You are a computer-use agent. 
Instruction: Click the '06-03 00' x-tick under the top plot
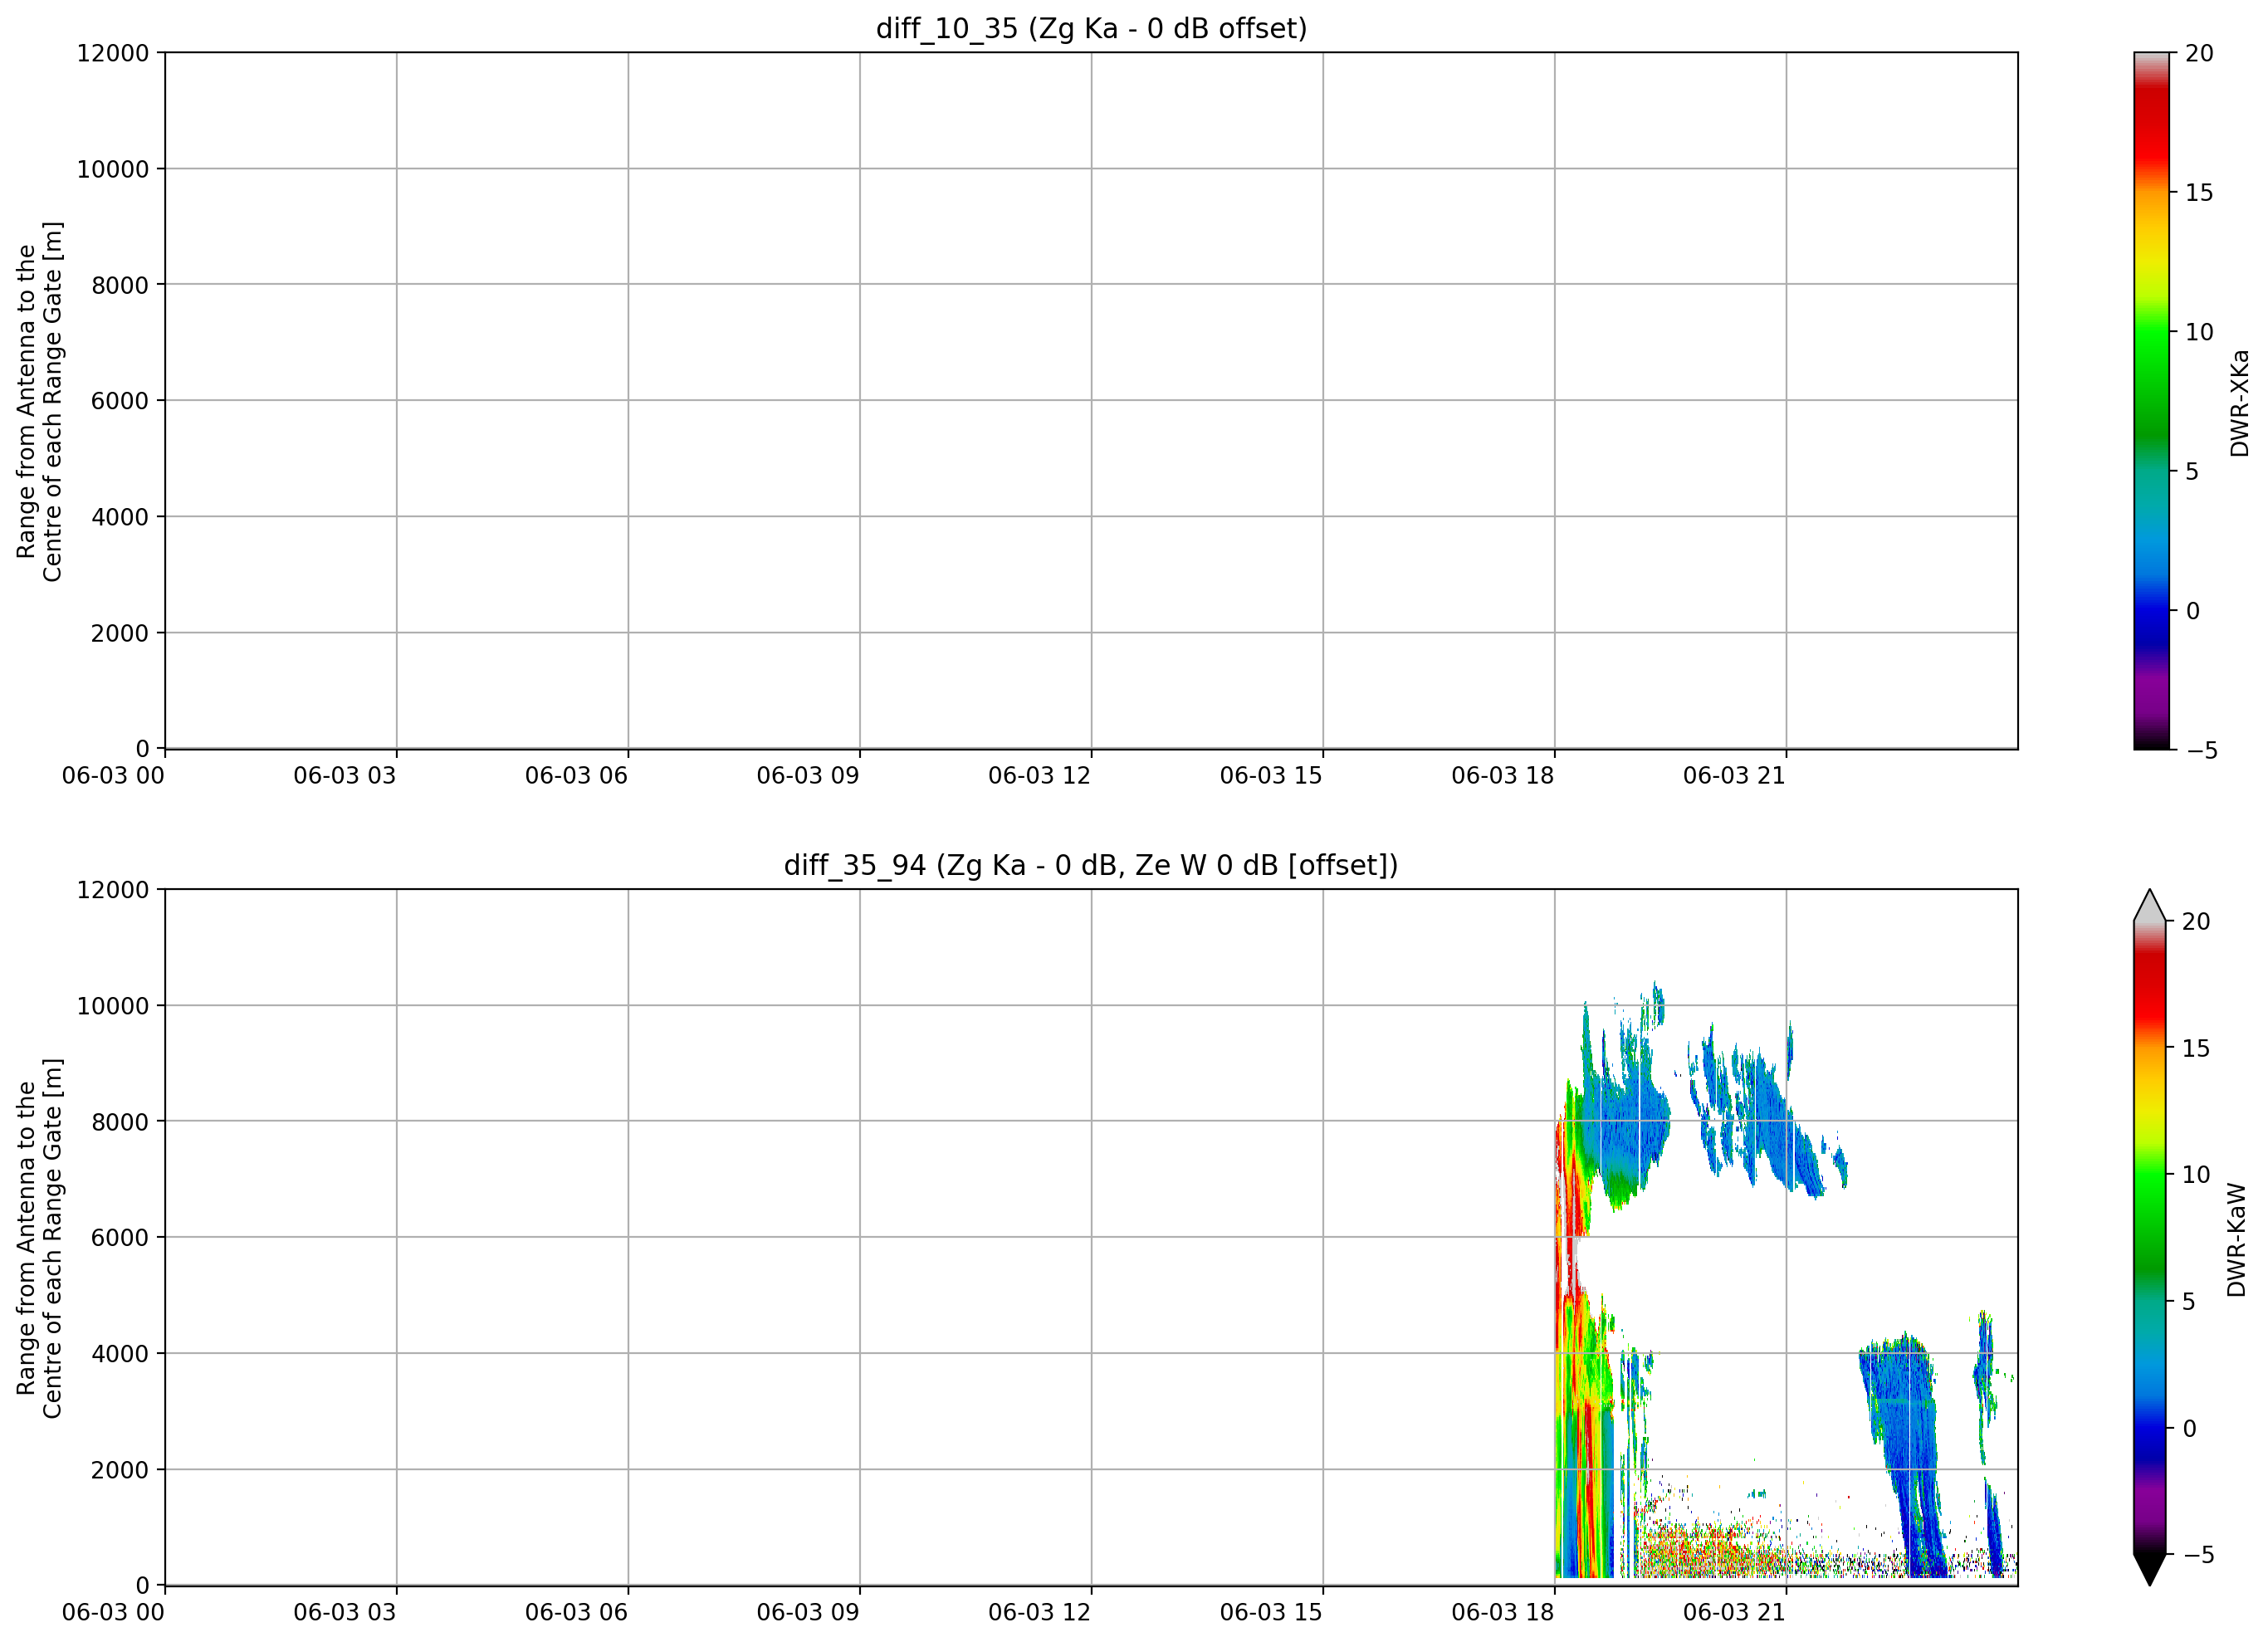(113, 776)
